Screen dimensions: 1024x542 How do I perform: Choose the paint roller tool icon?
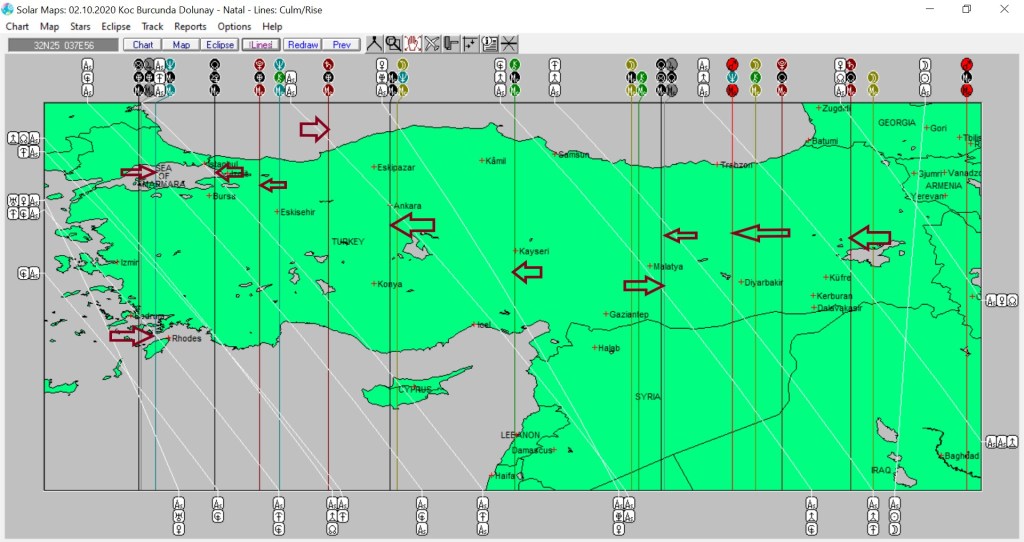(451, 44)
